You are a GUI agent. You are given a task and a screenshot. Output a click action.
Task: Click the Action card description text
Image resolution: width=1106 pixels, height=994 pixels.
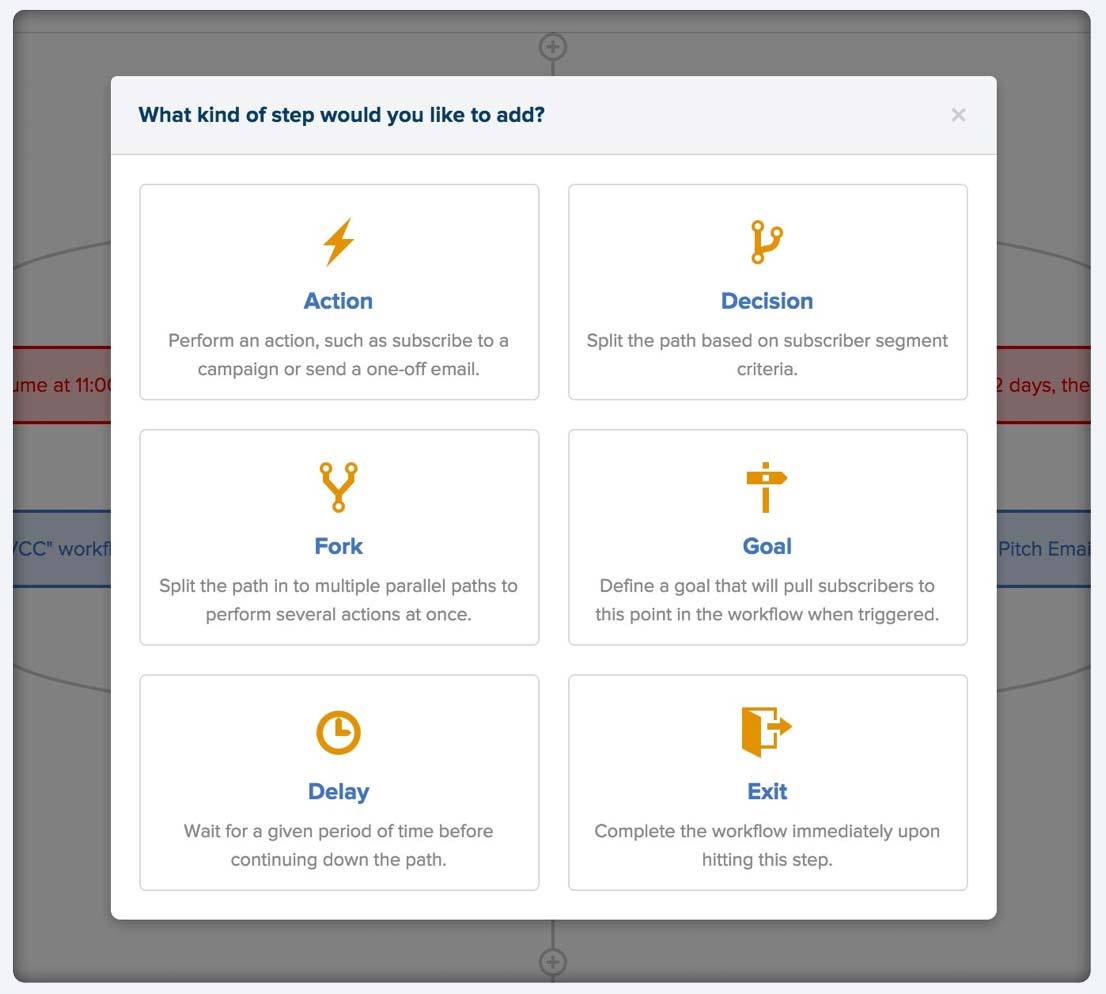point(338,354)
